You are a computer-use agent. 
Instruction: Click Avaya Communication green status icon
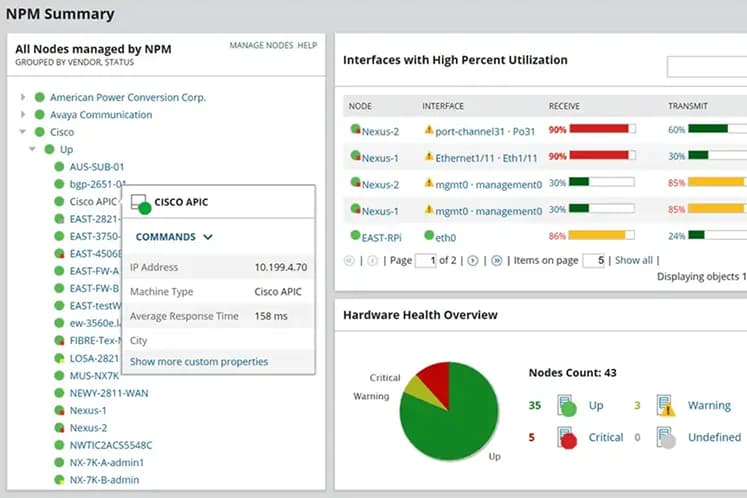pos(40,115)
